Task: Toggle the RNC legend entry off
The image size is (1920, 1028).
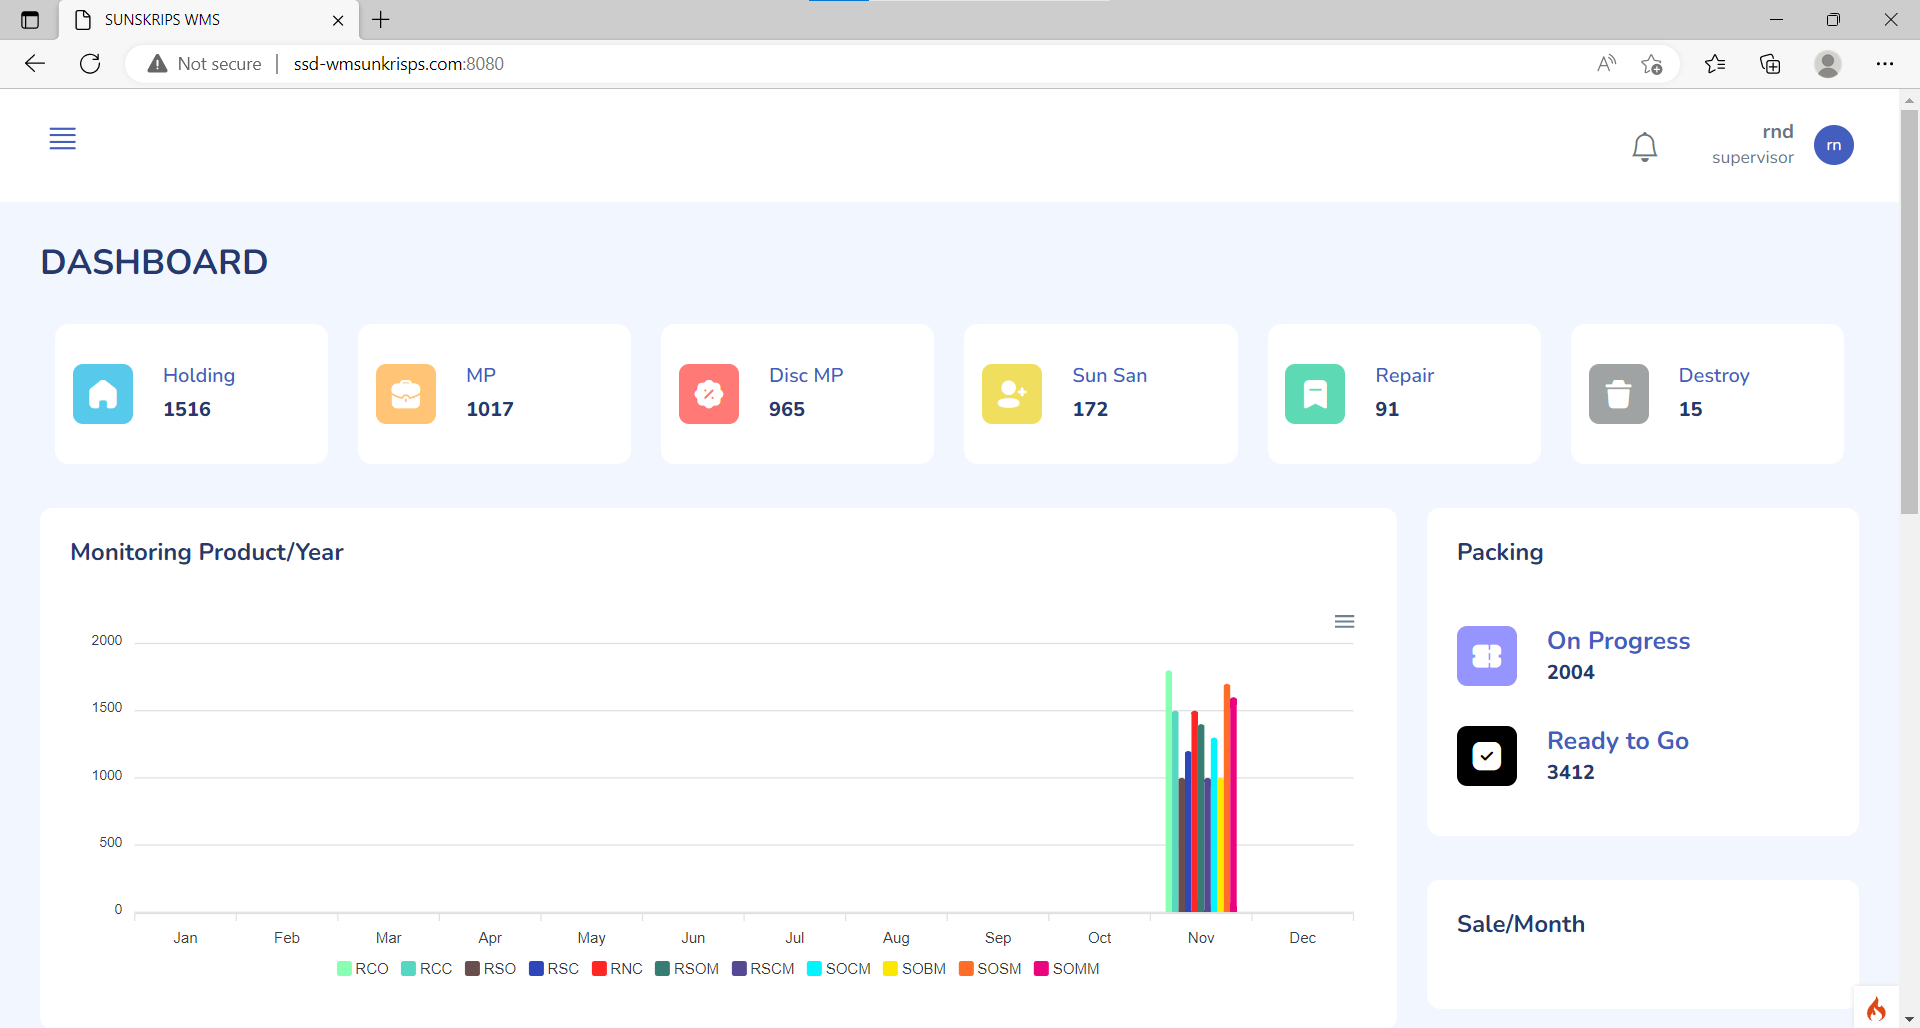Action: click(x=617, y=968)
